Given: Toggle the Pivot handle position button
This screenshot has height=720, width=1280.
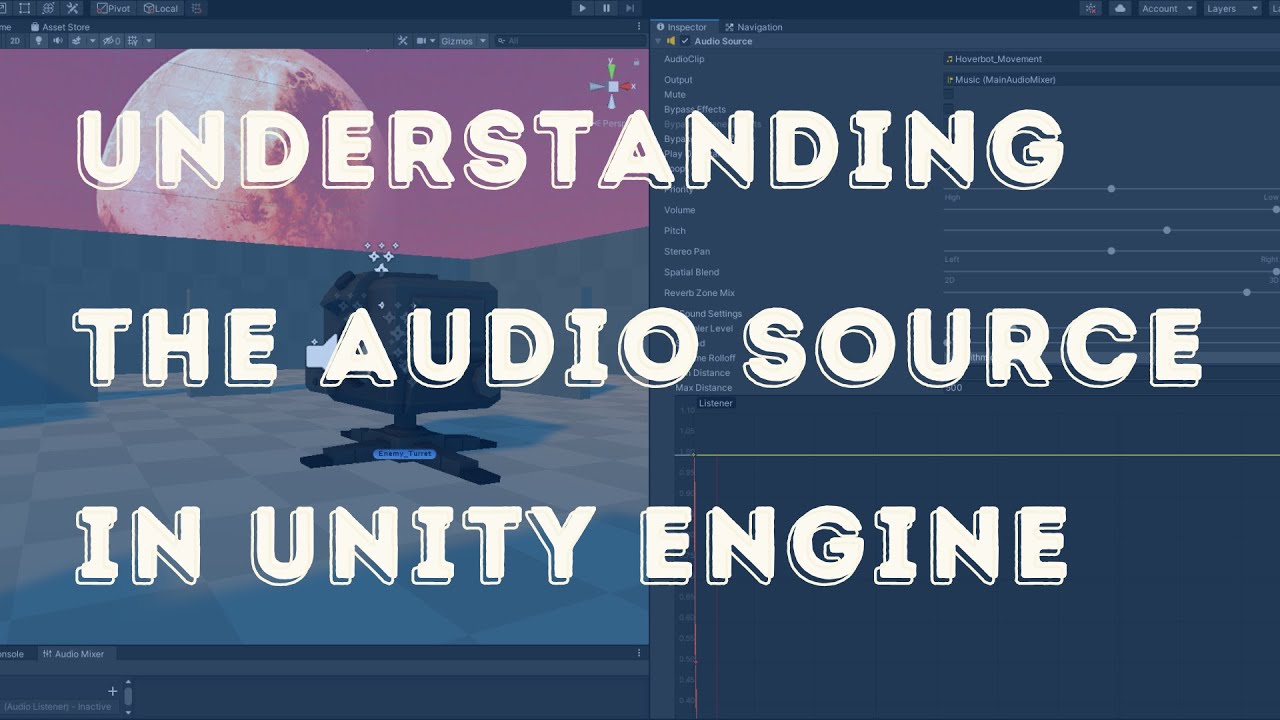Looking at the screenshot, I should coord(113,8).
